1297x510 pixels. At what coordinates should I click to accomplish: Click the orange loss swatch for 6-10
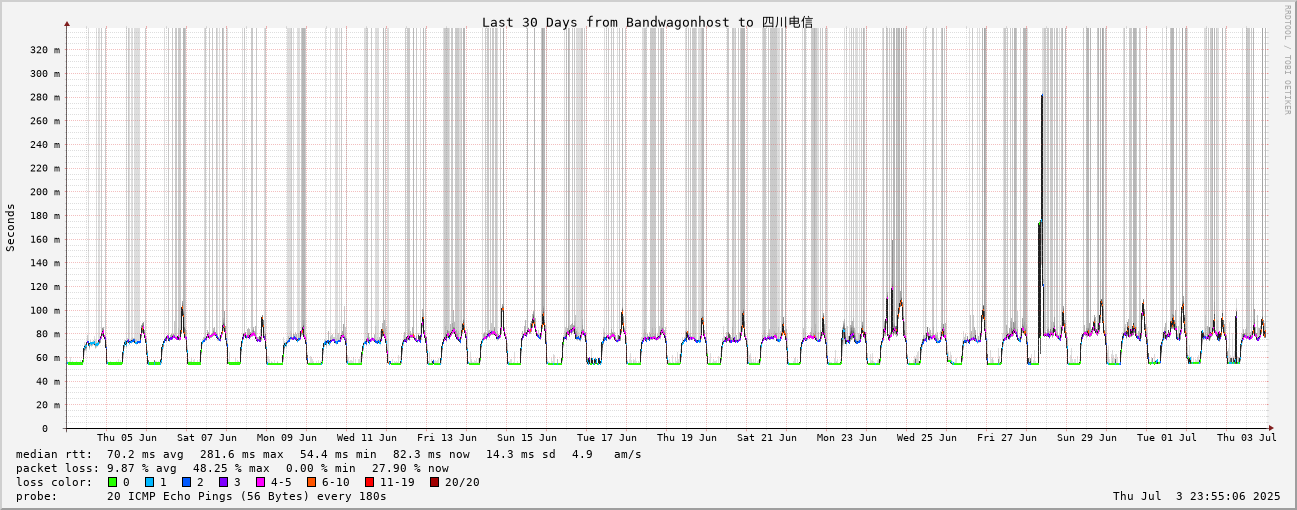[311, 482]
